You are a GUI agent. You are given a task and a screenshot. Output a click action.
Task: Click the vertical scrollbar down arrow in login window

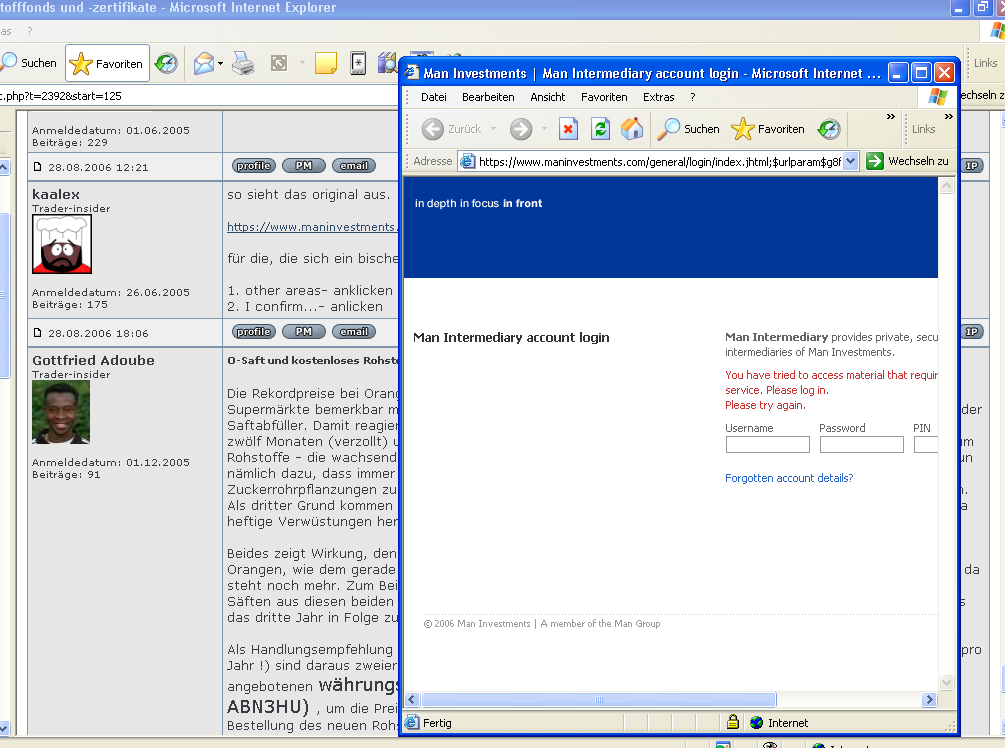tap(946, 683)
